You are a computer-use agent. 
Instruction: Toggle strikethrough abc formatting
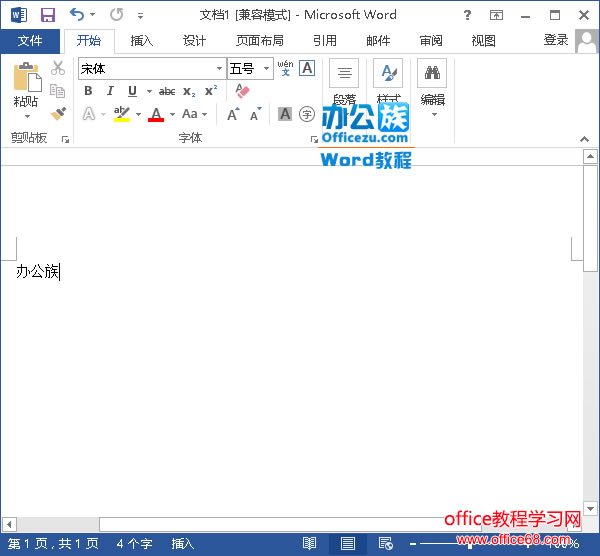point(167,91)
